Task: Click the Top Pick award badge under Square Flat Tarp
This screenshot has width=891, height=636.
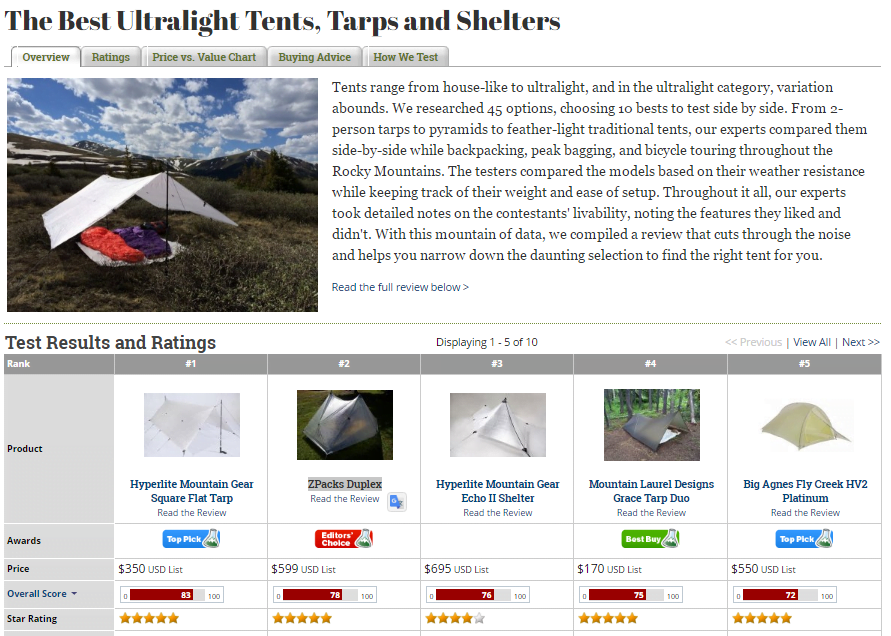Action: click(191, 539)
